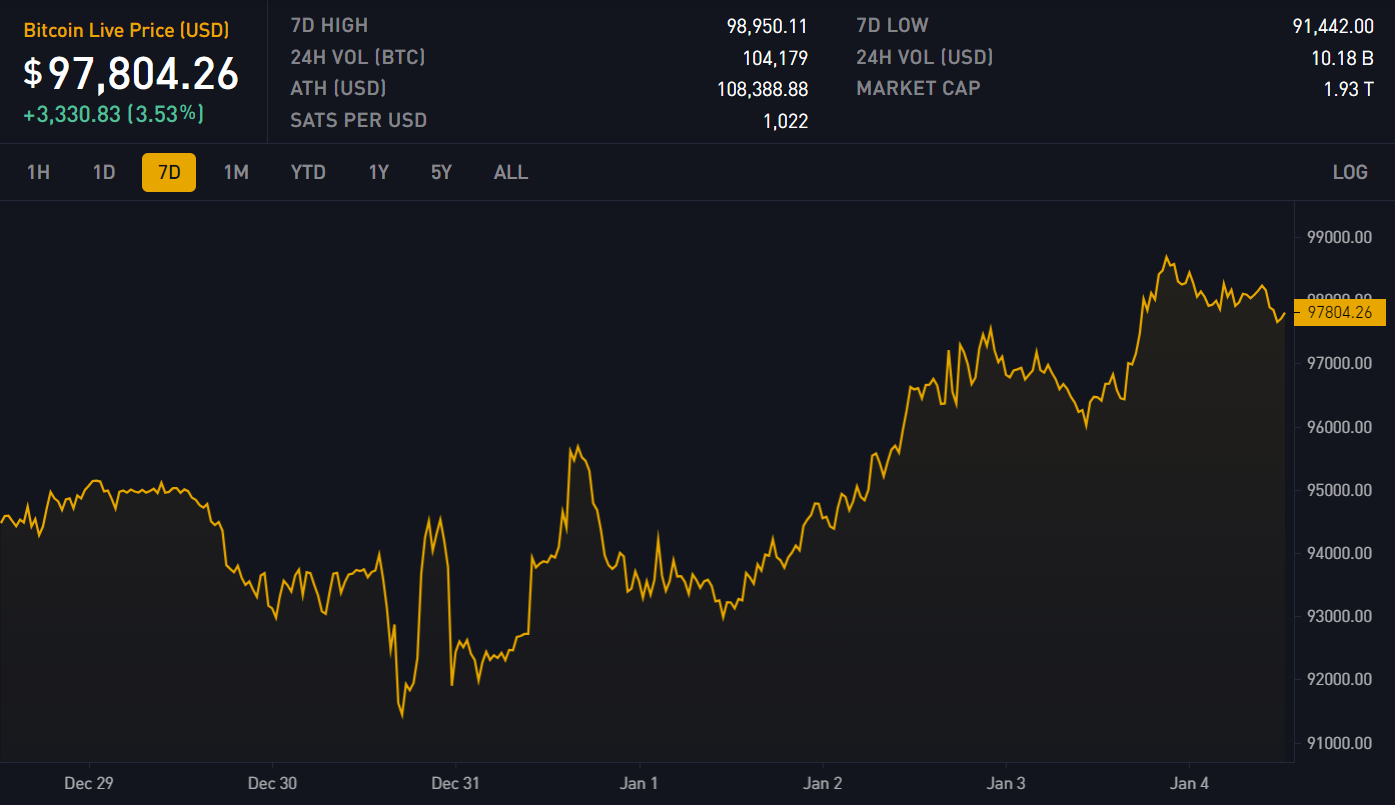Select the 1D timeframe tab
Screen dimensions: 1395x805
104,172
